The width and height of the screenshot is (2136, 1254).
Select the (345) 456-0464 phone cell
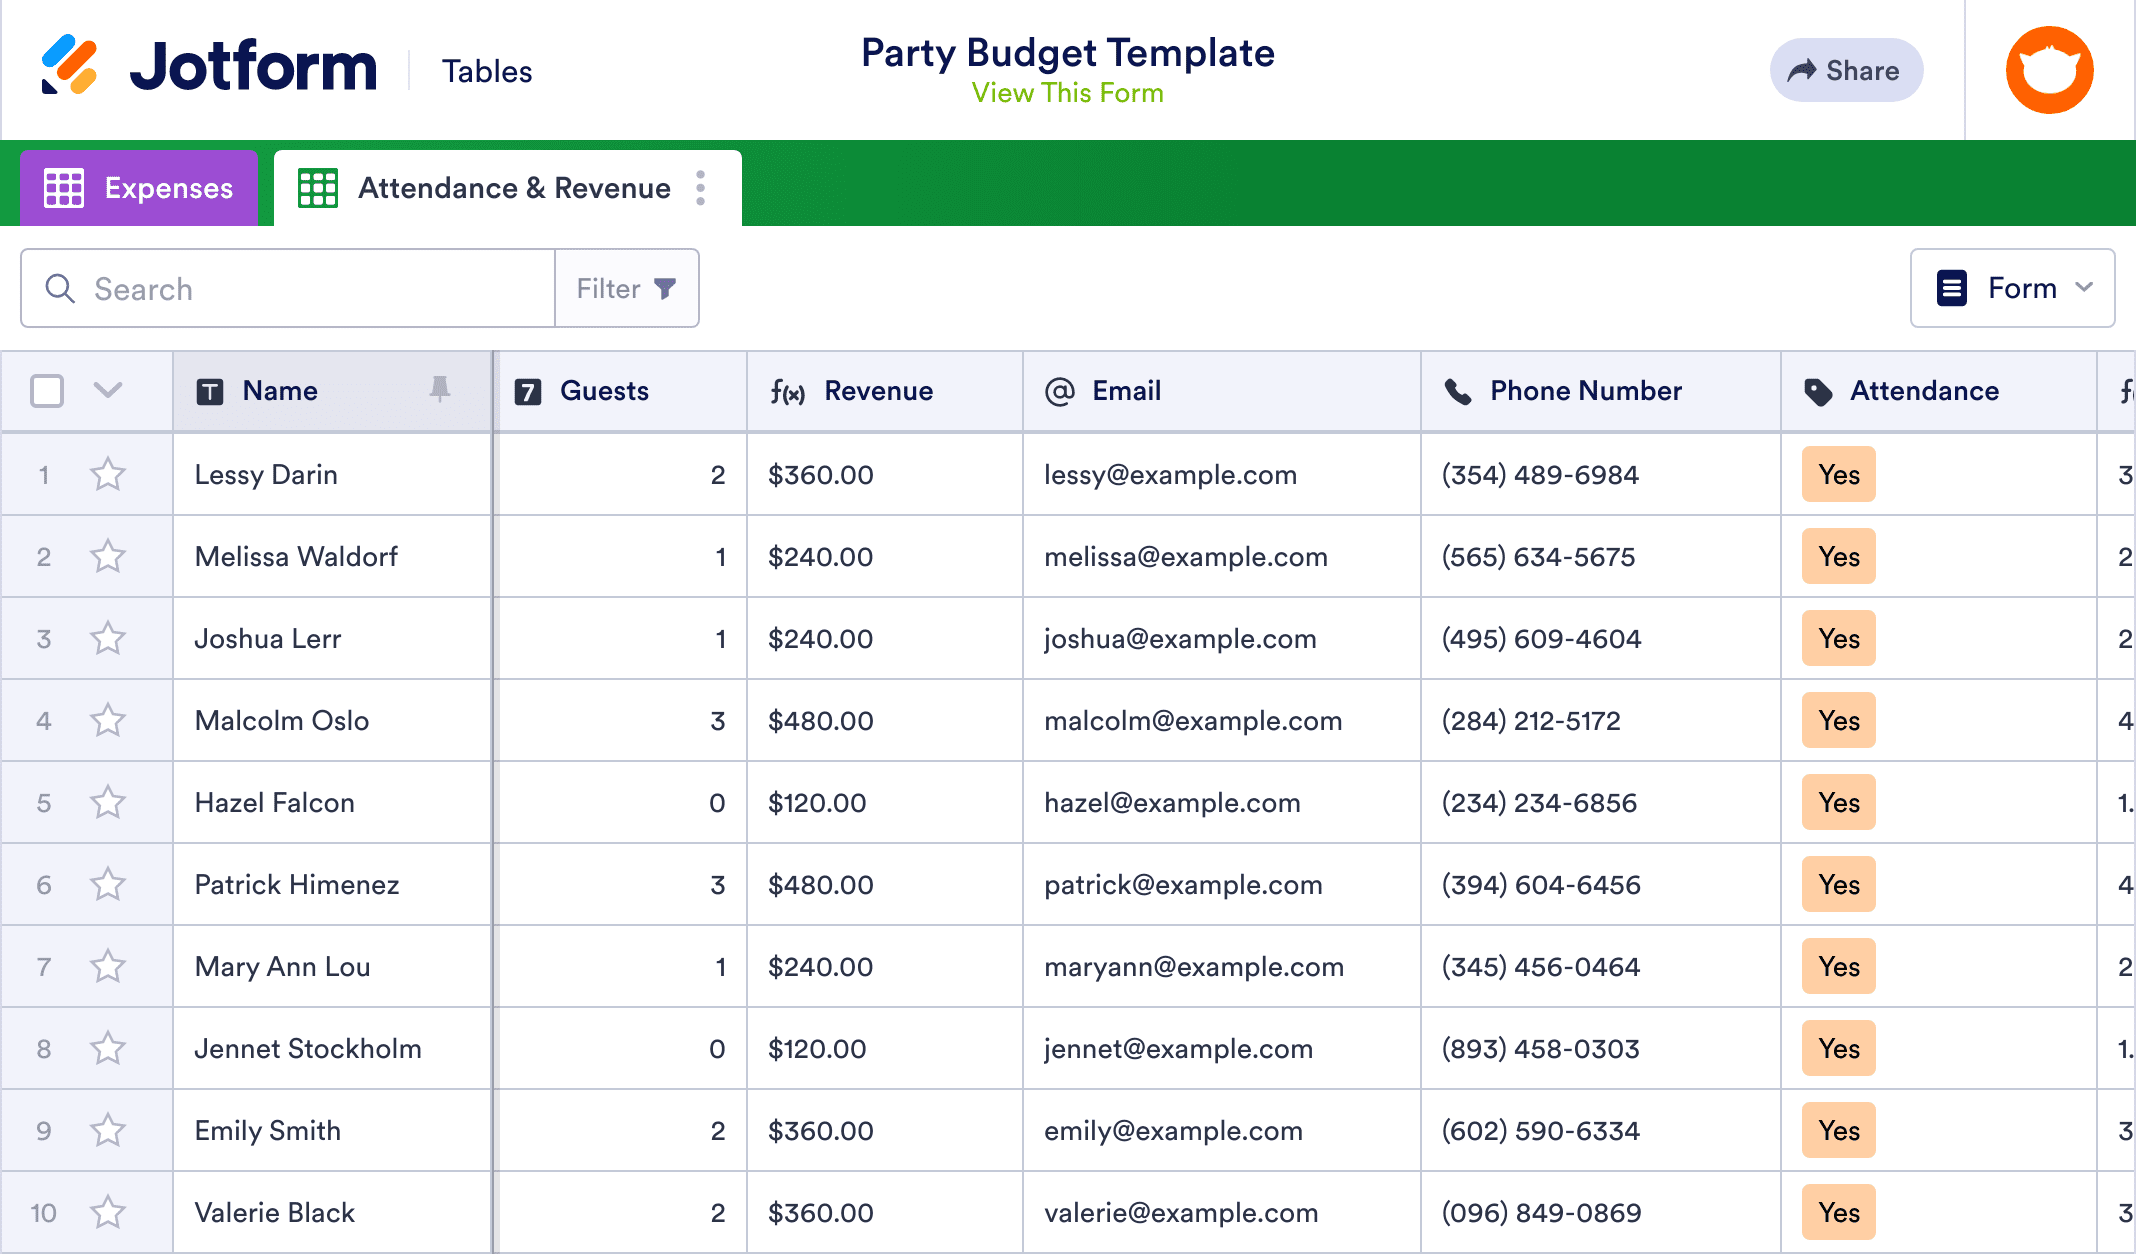tap(1601, 966)
